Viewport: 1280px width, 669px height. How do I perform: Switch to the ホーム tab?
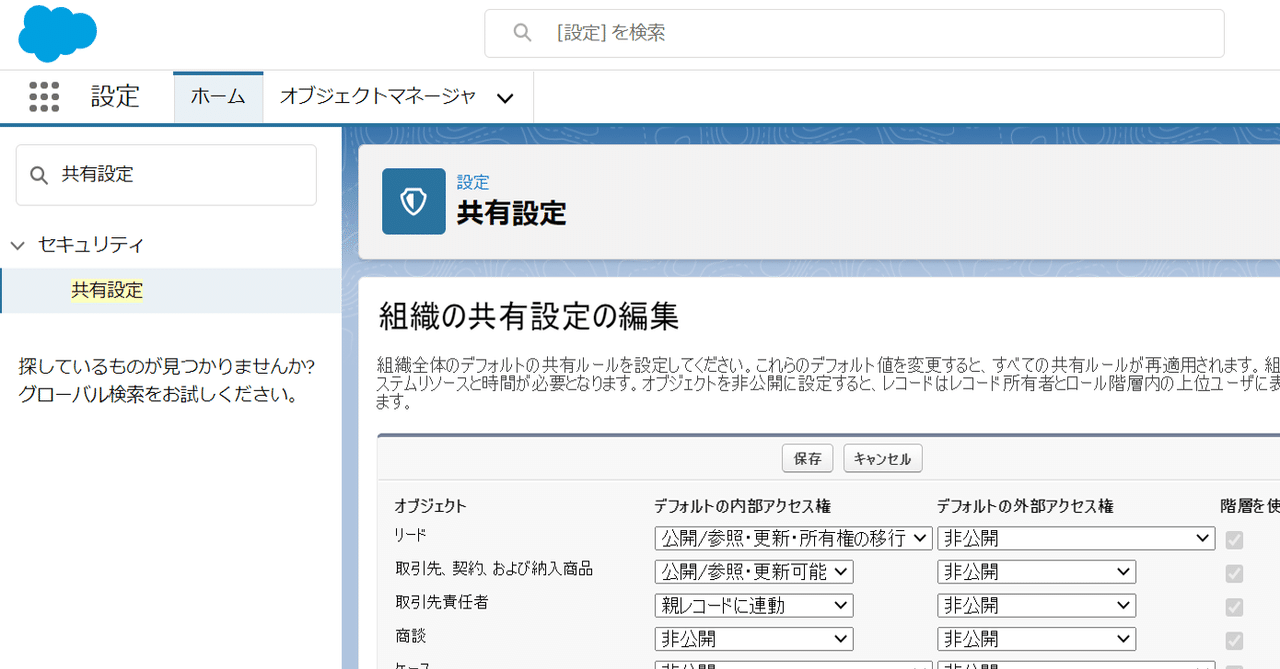[x=218, y=97]
